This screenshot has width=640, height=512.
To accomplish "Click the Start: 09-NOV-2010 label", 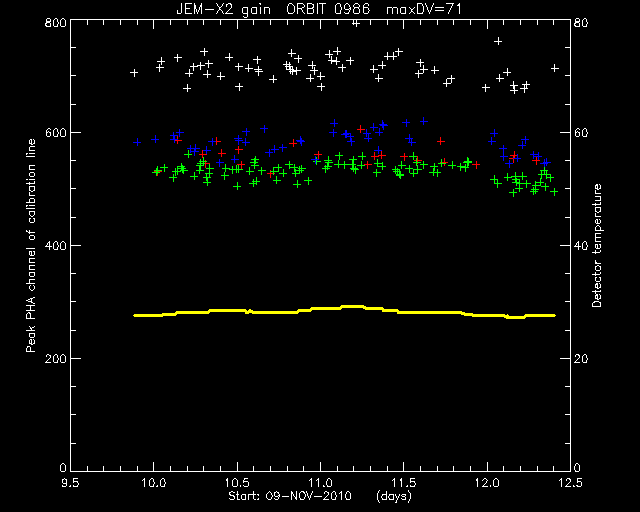I will (290, 496).
